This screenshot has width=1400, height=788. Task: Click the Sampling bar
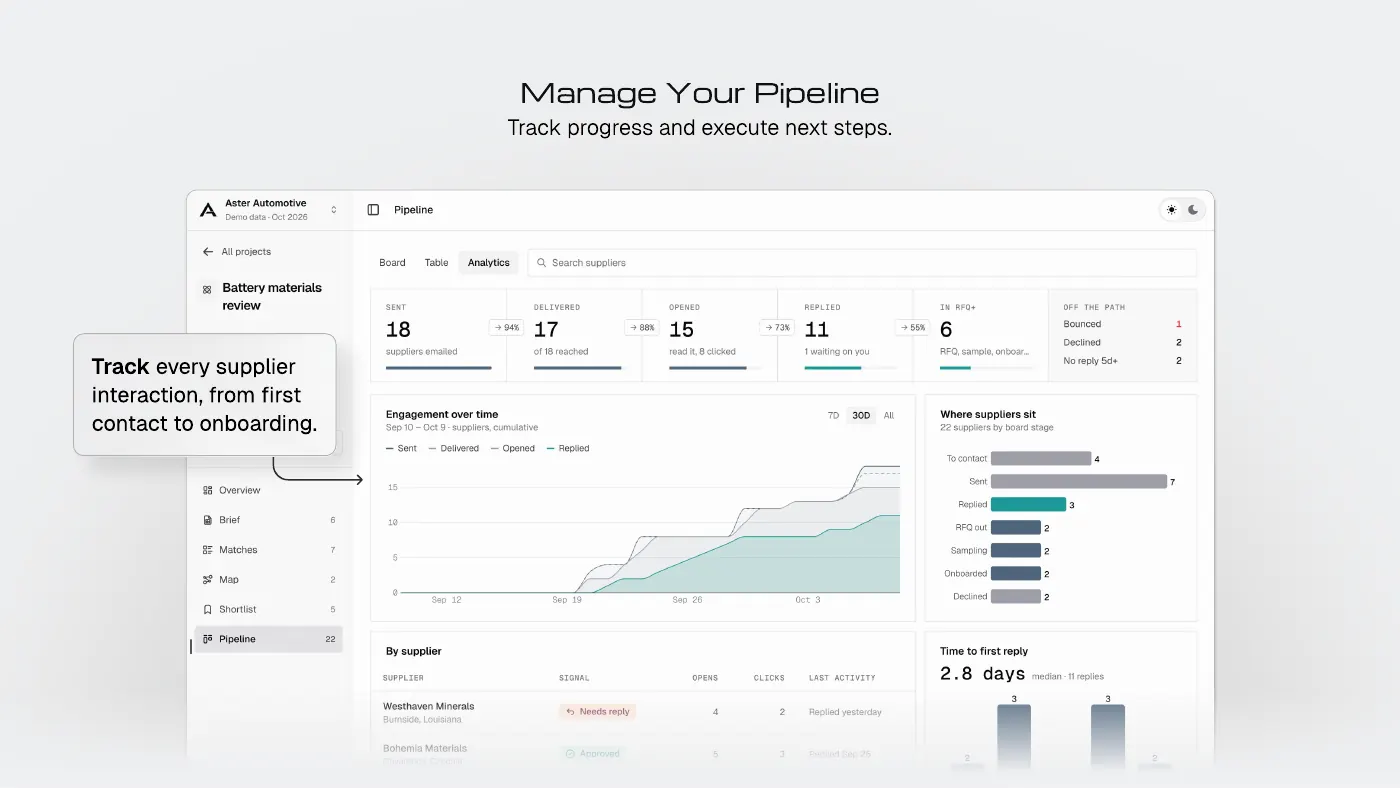[1016, 550]
